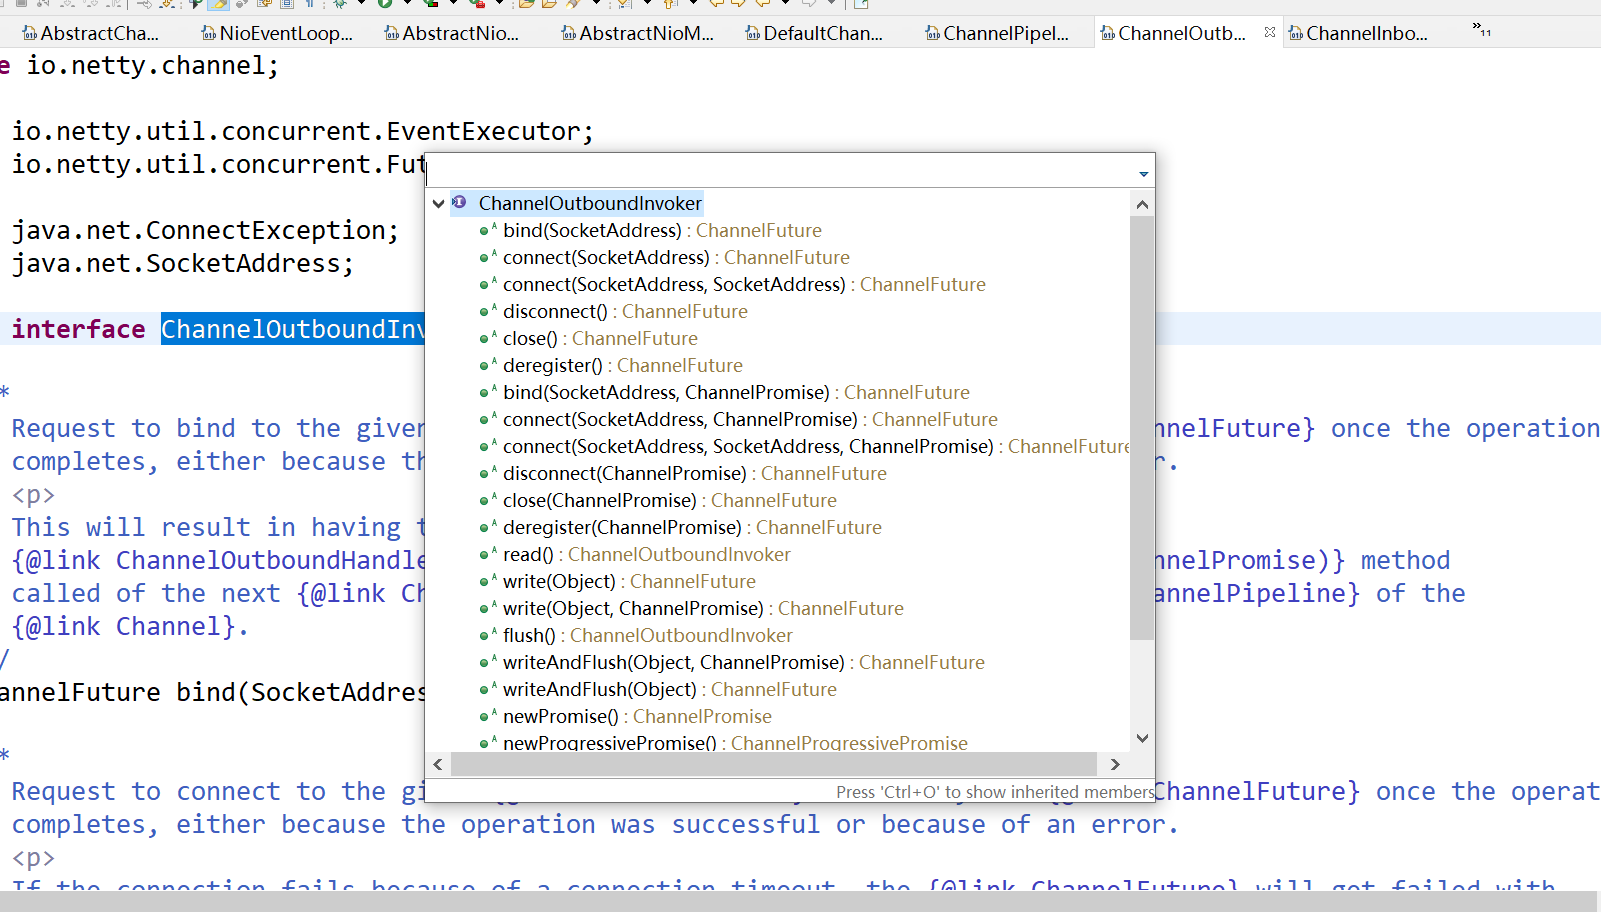Close the ChannelOutb... editor tab
This screenshot has height=912, width=1601.
(1270, 32)
